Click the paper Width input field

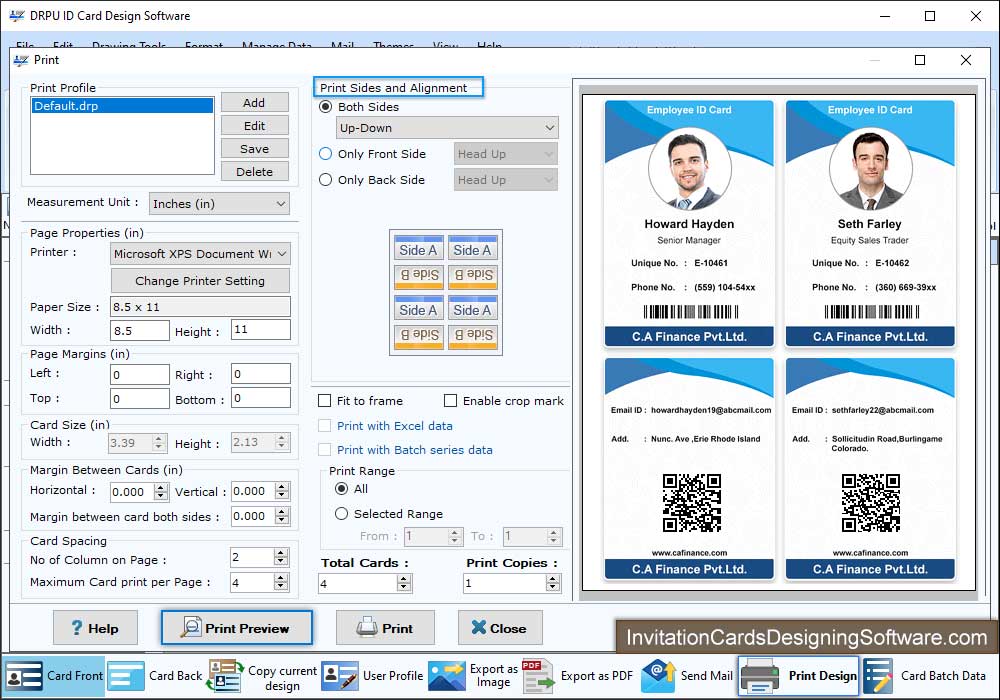pos(140,330)
